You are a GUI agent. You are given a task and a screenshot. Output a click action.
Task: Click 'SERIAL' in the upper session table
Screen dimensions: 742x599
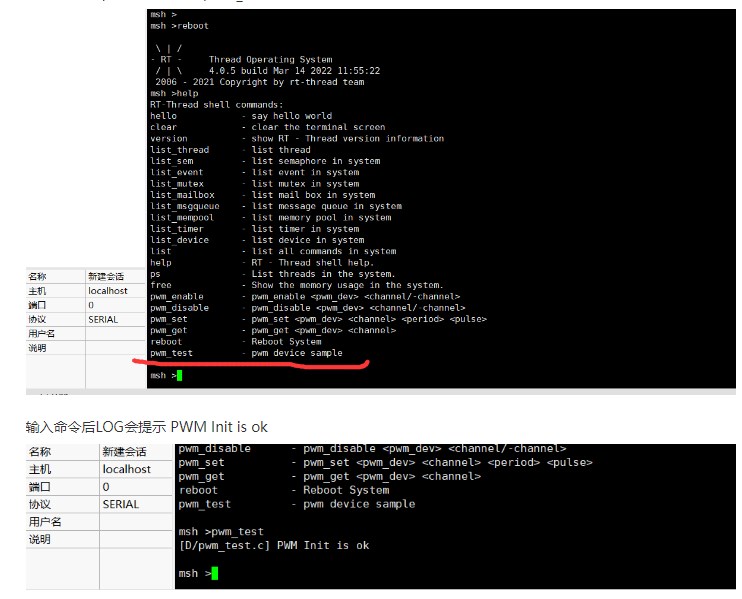tap(103, 320)
